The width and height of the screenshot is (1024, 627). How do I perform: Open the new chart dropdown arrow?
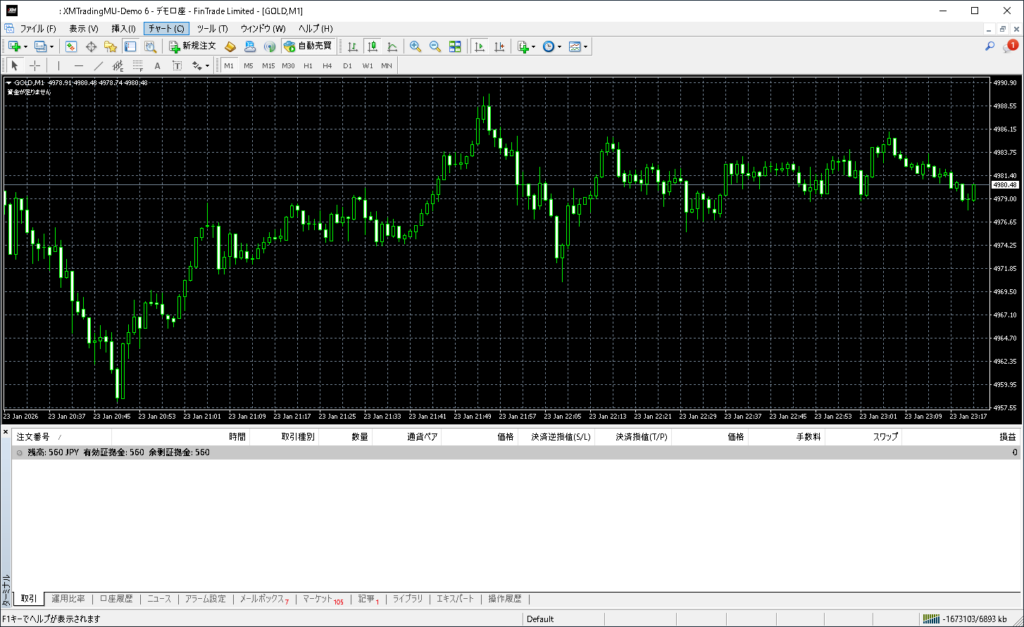pos(25,47)
